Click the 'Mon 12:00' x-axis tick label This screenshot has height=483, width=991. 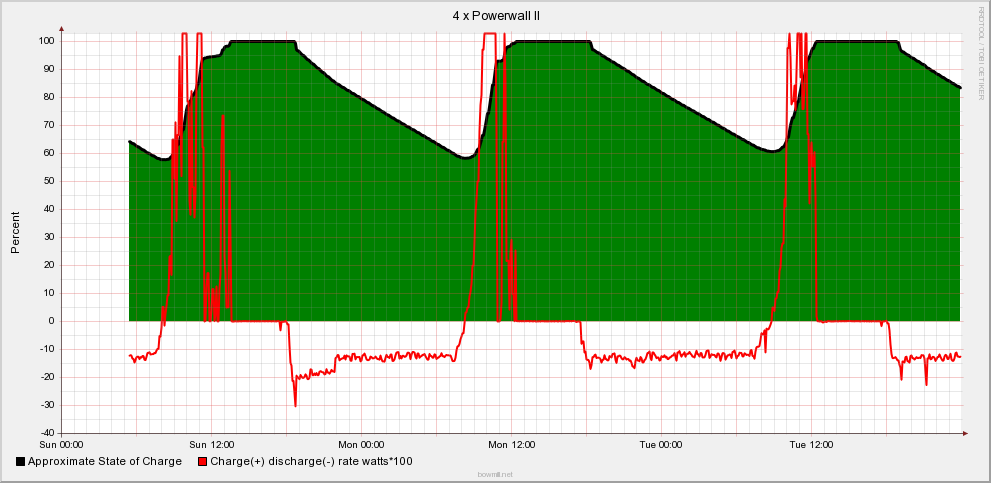pos(511,445)
